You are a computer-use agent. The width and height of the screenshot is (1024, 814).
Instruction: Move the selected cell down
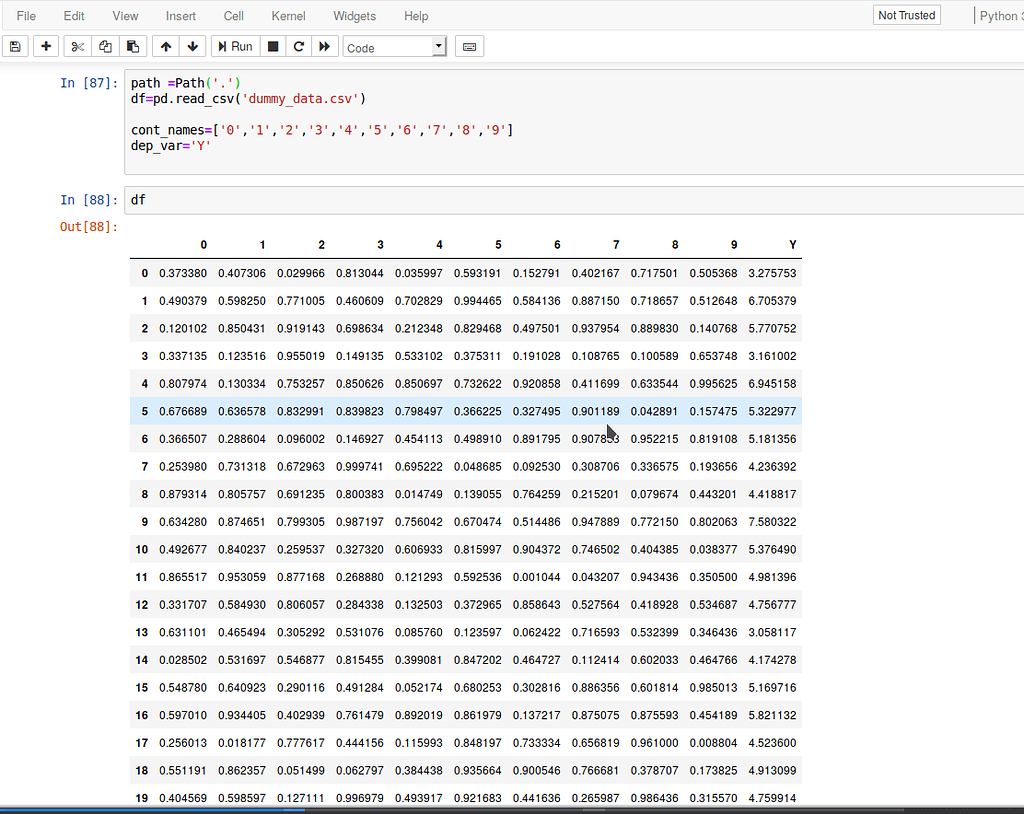pos(191,46)
